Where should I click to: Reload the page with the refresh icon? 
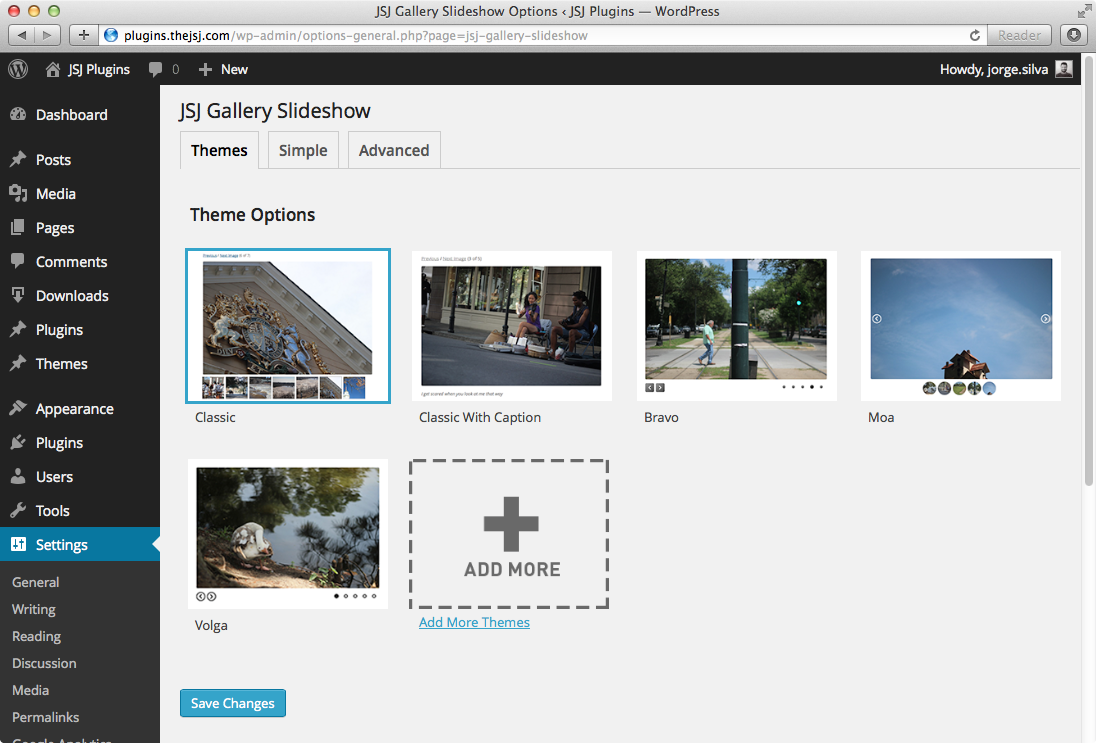(974, 35)
